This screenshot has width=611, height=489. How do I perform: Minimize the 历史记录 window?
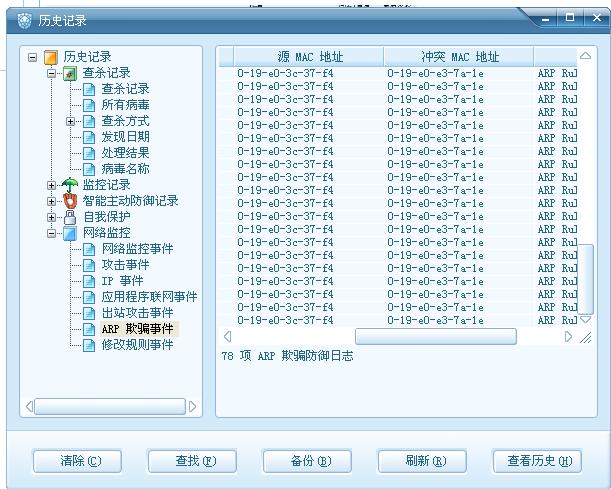(x=546, y=18)
